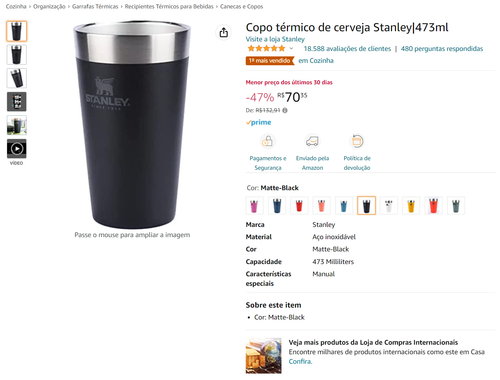Viewport: 500px width, 380px height.
Task: Click the prime logo badge
Action: click(259, 122)
